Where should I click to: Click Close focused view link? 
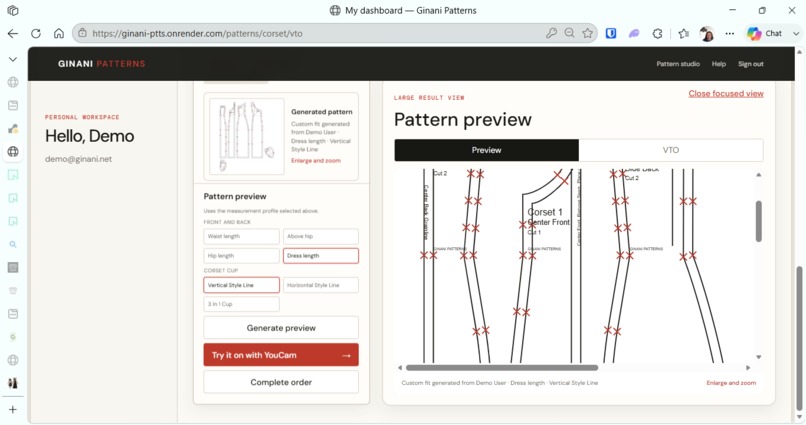coord(726,94)
